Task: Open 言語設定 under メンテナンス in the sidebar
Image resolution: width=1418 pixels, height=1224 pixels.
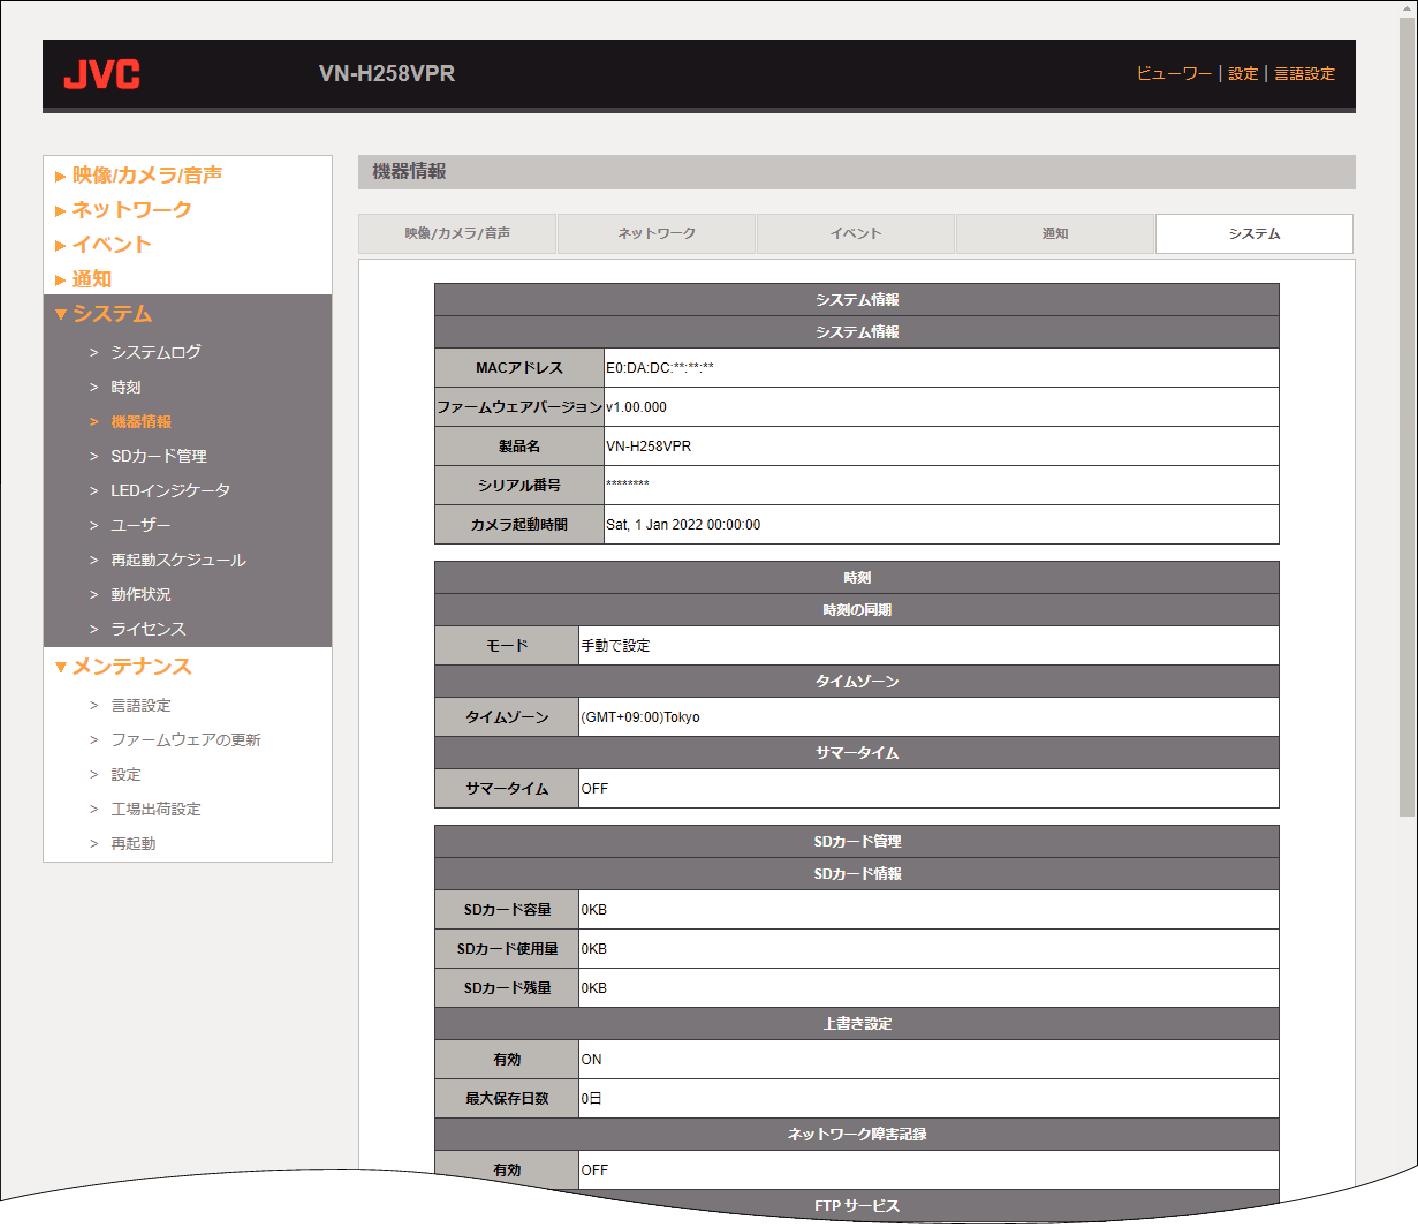Action: [x=141, y=705]
